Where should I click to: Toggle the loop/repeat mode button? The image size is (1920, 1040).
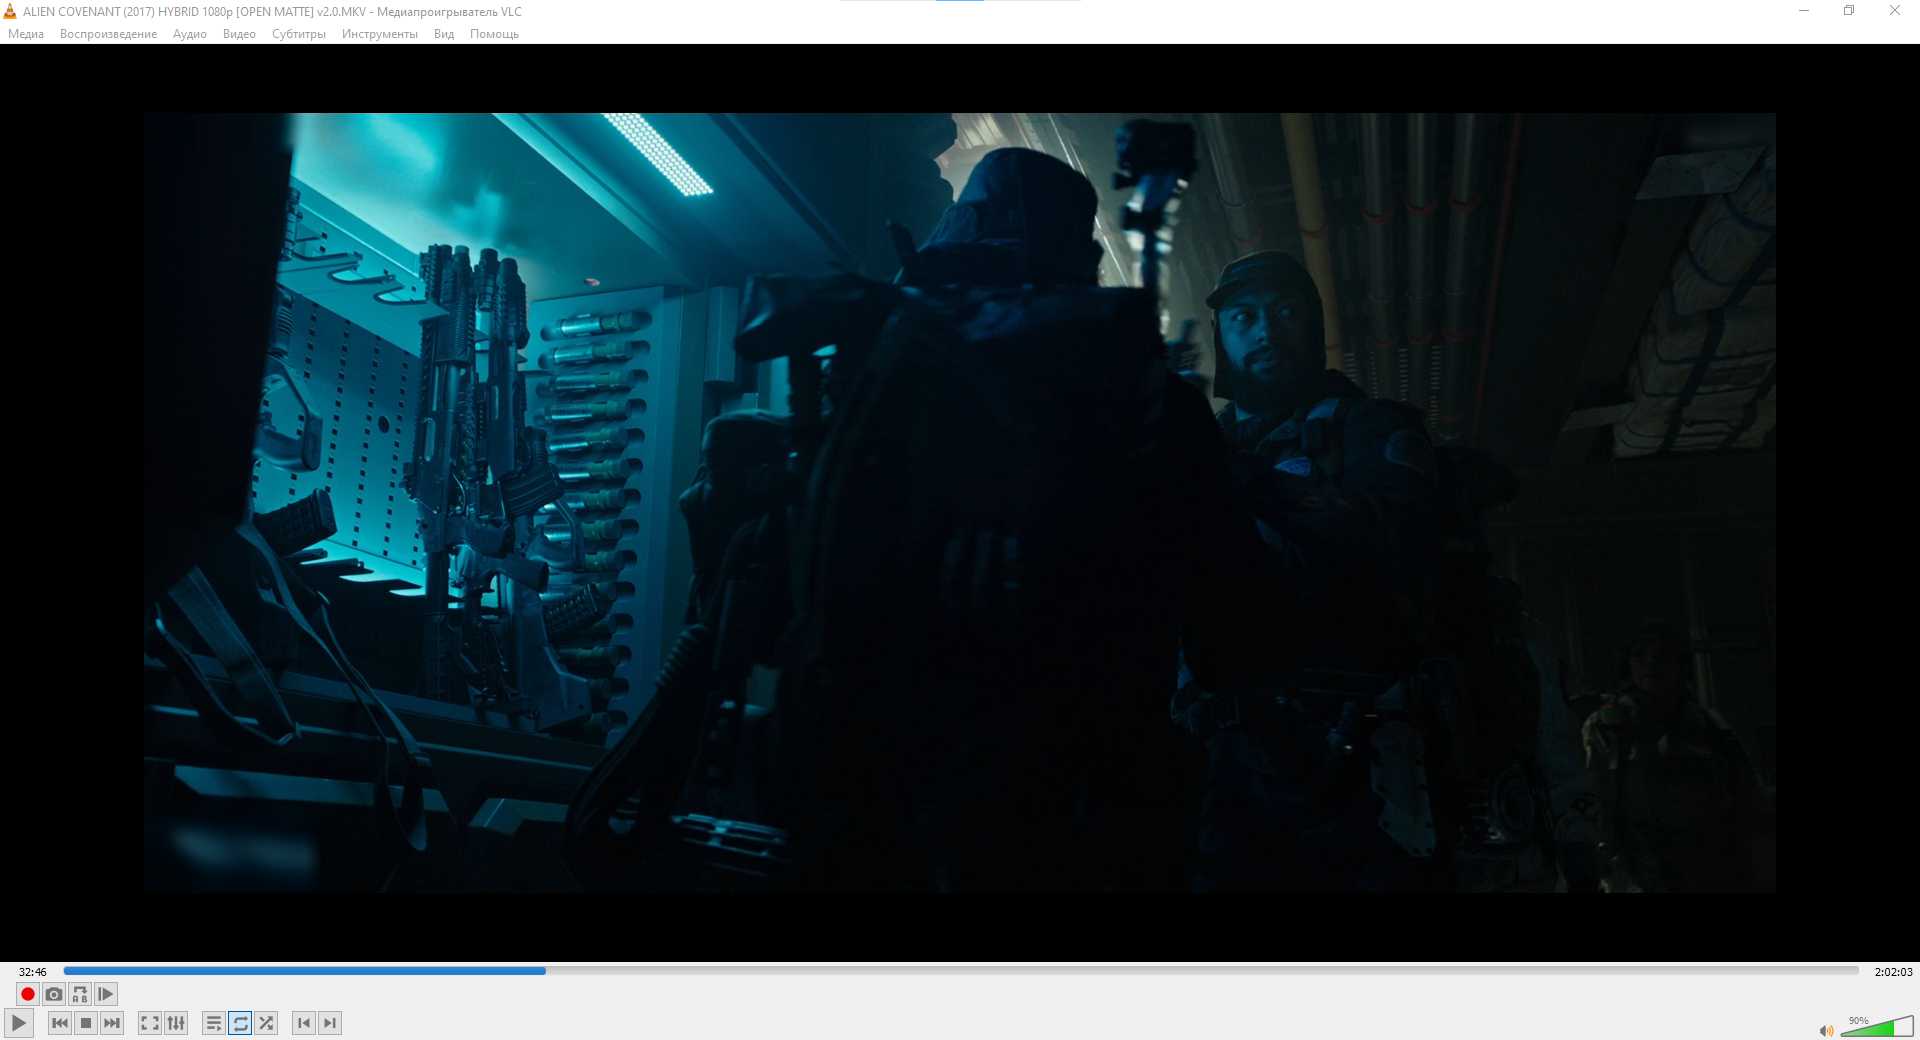point(240,1023)
